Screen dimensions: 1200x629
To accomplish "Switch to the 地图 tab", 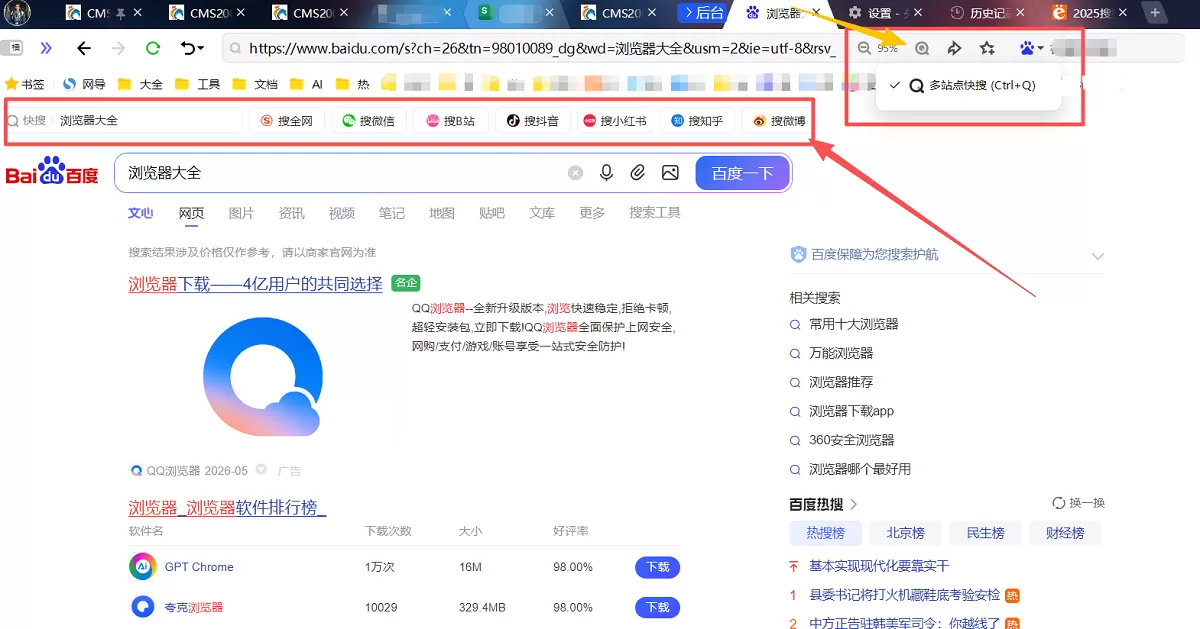I will [x=442, y=213].
